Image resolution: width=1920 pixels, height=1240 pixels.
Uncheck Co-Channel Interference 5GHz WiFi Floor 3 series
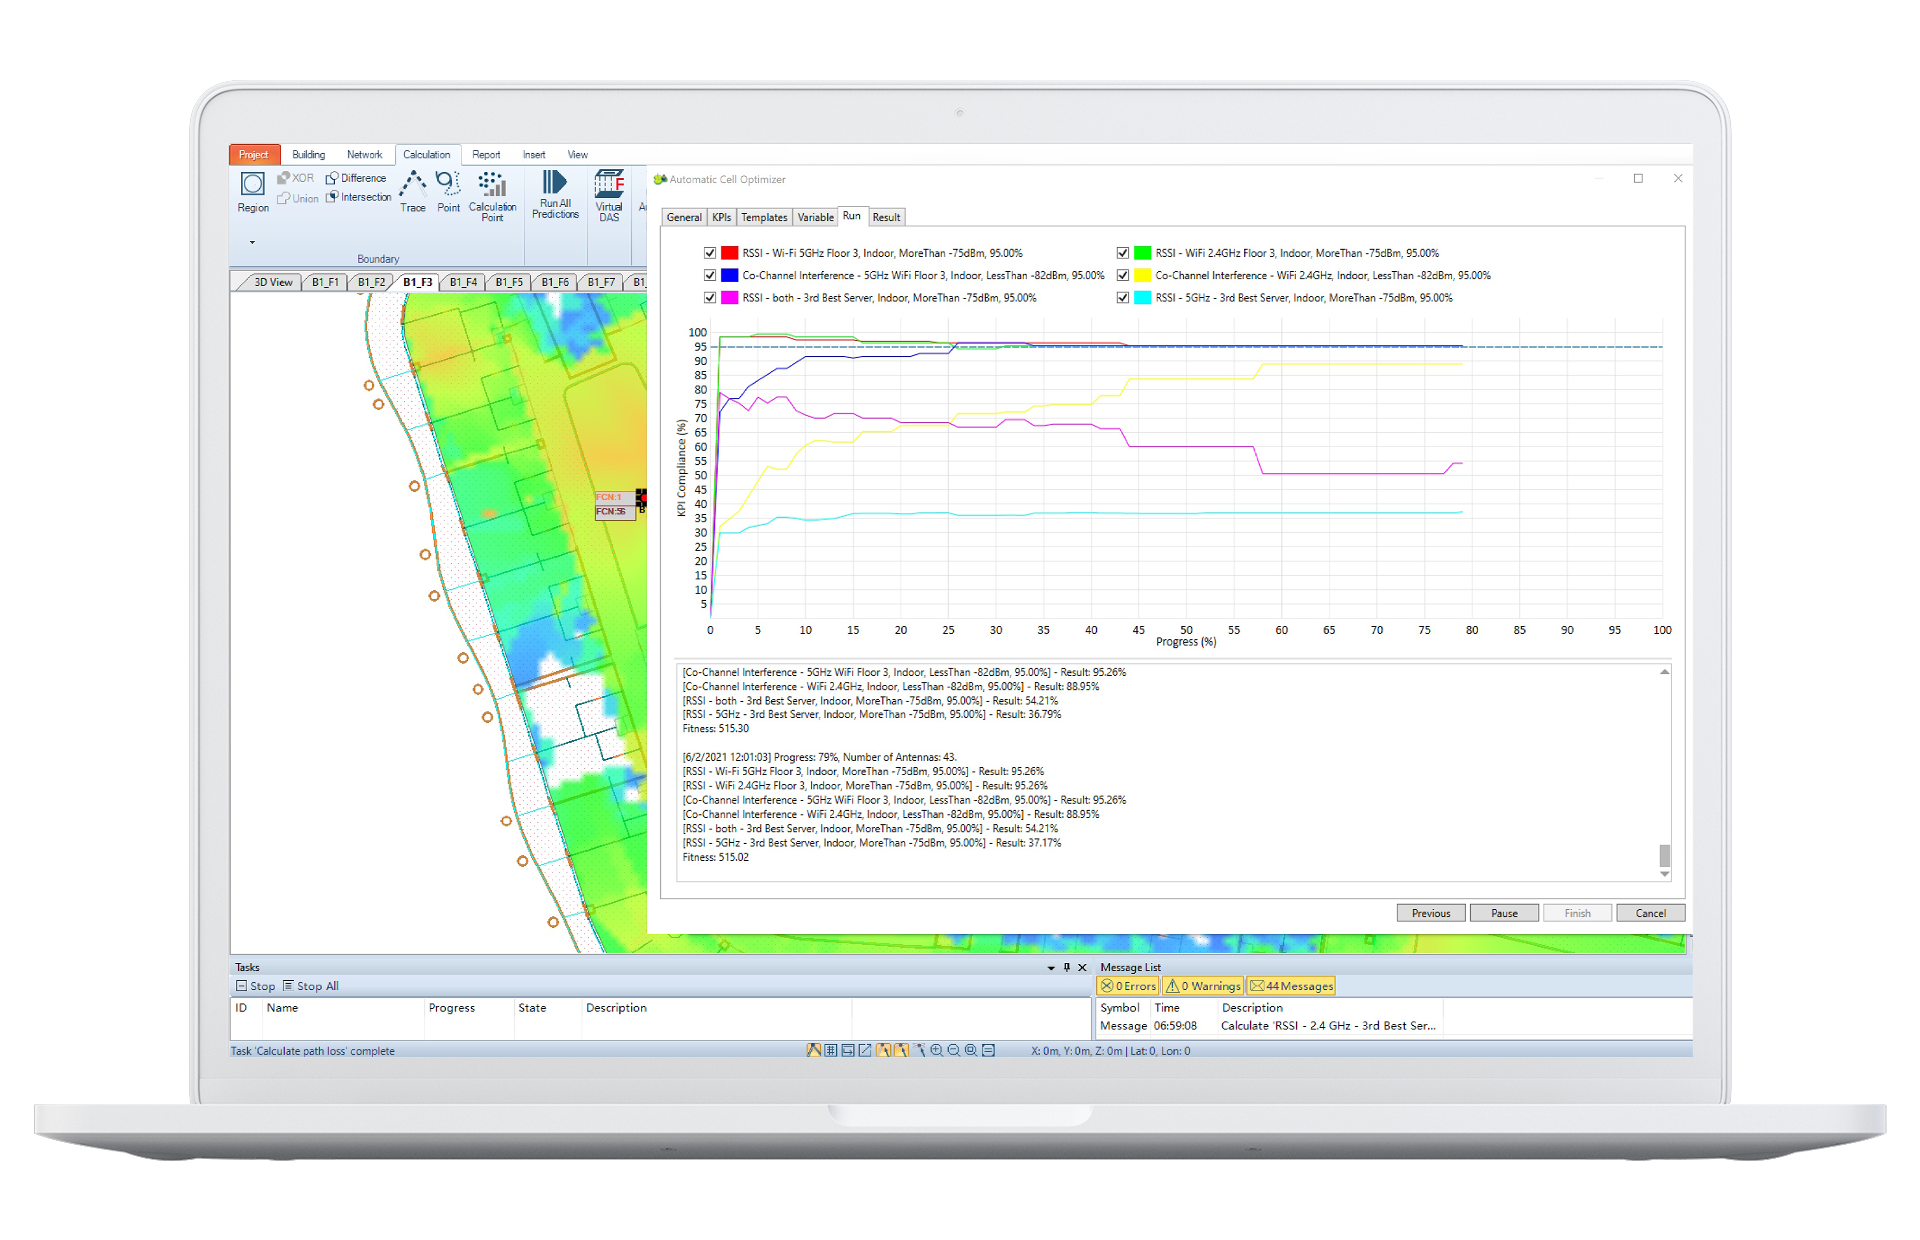[710, 275]
